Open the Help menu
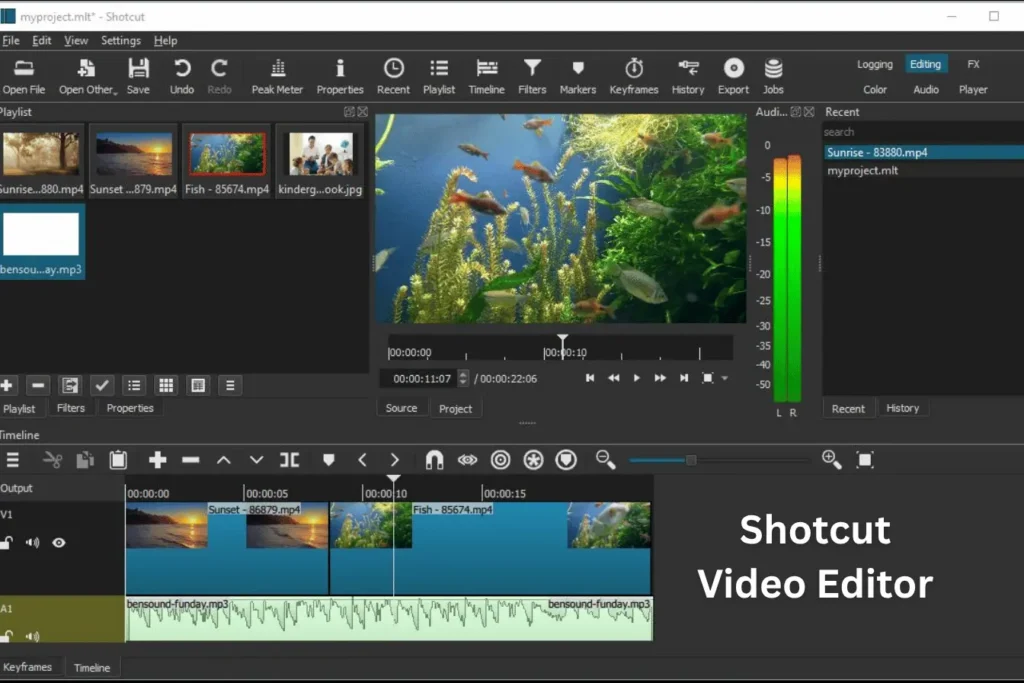The height and width of the screenshot is (683, 1024). point(165,40)
